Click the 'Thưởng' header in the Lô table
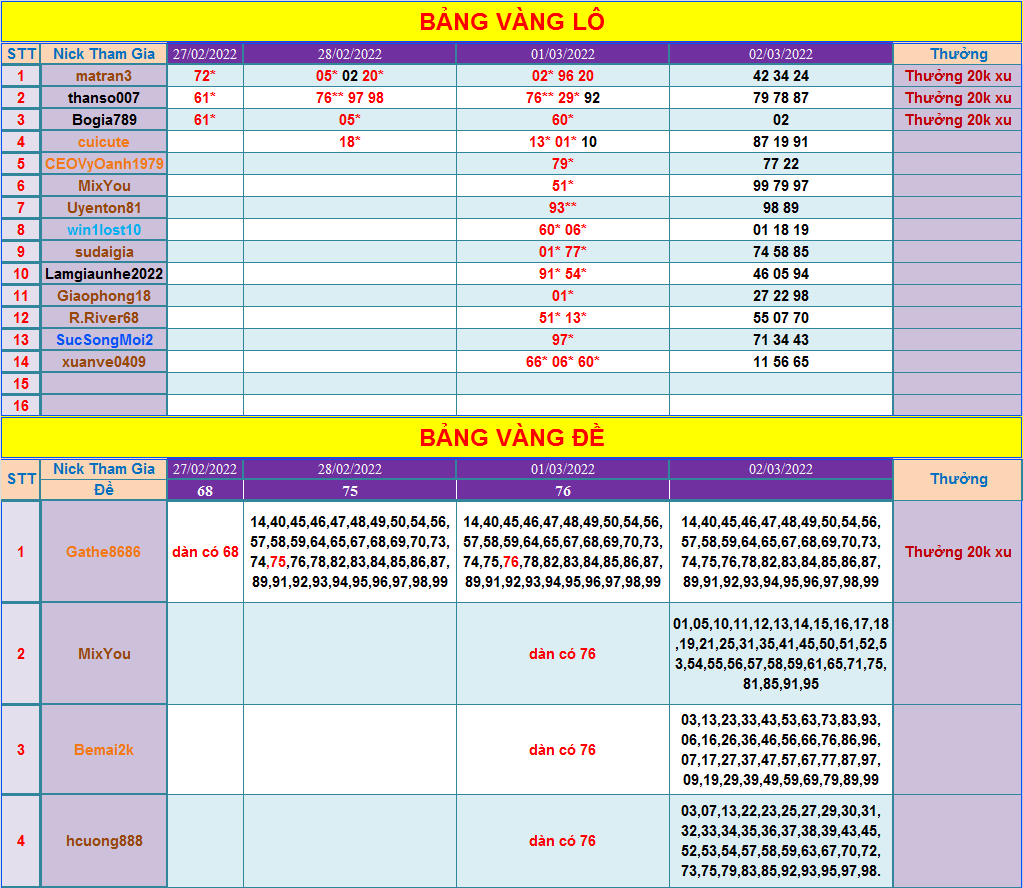The image size is (1023, 888). coord(958,54)
